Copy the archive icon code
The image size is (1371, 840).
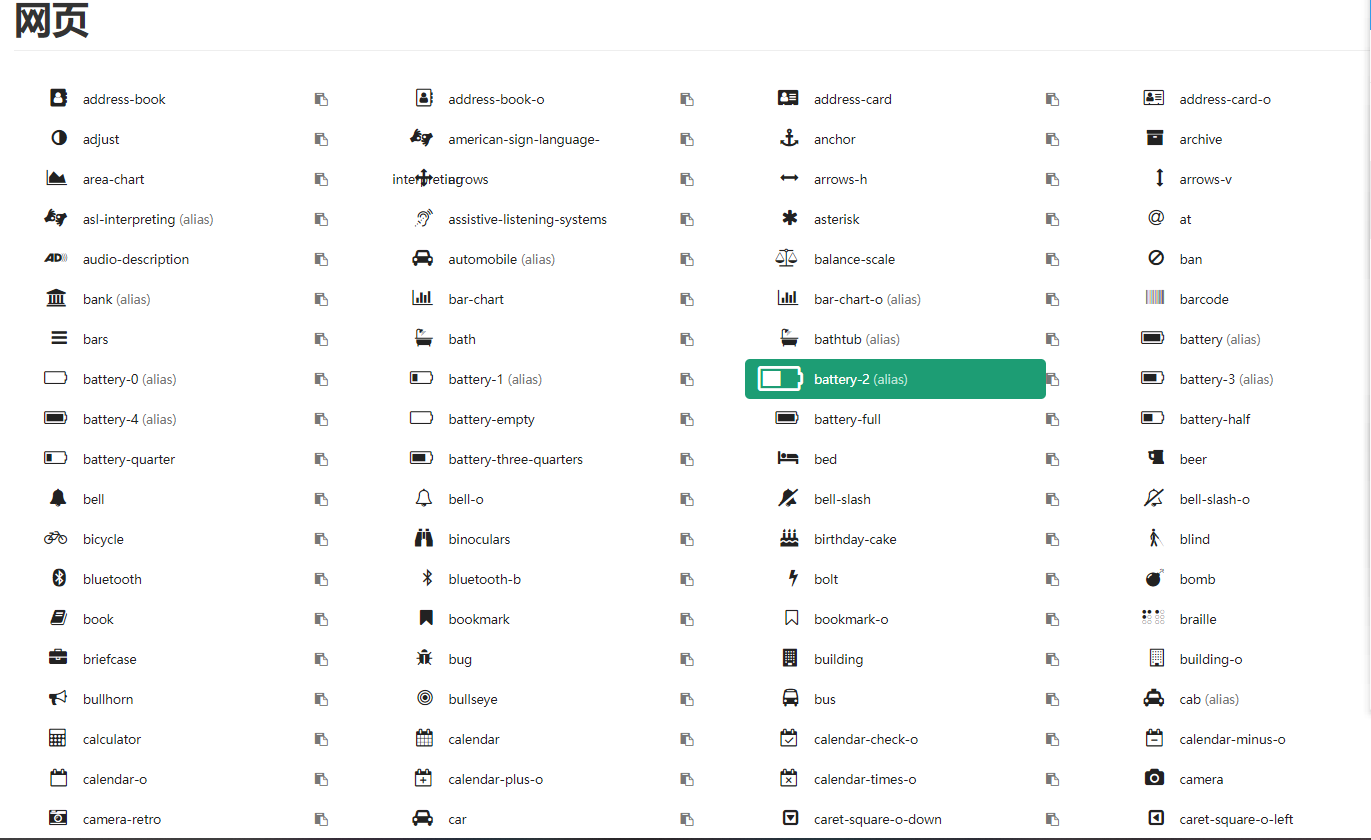pos(1365,138)
